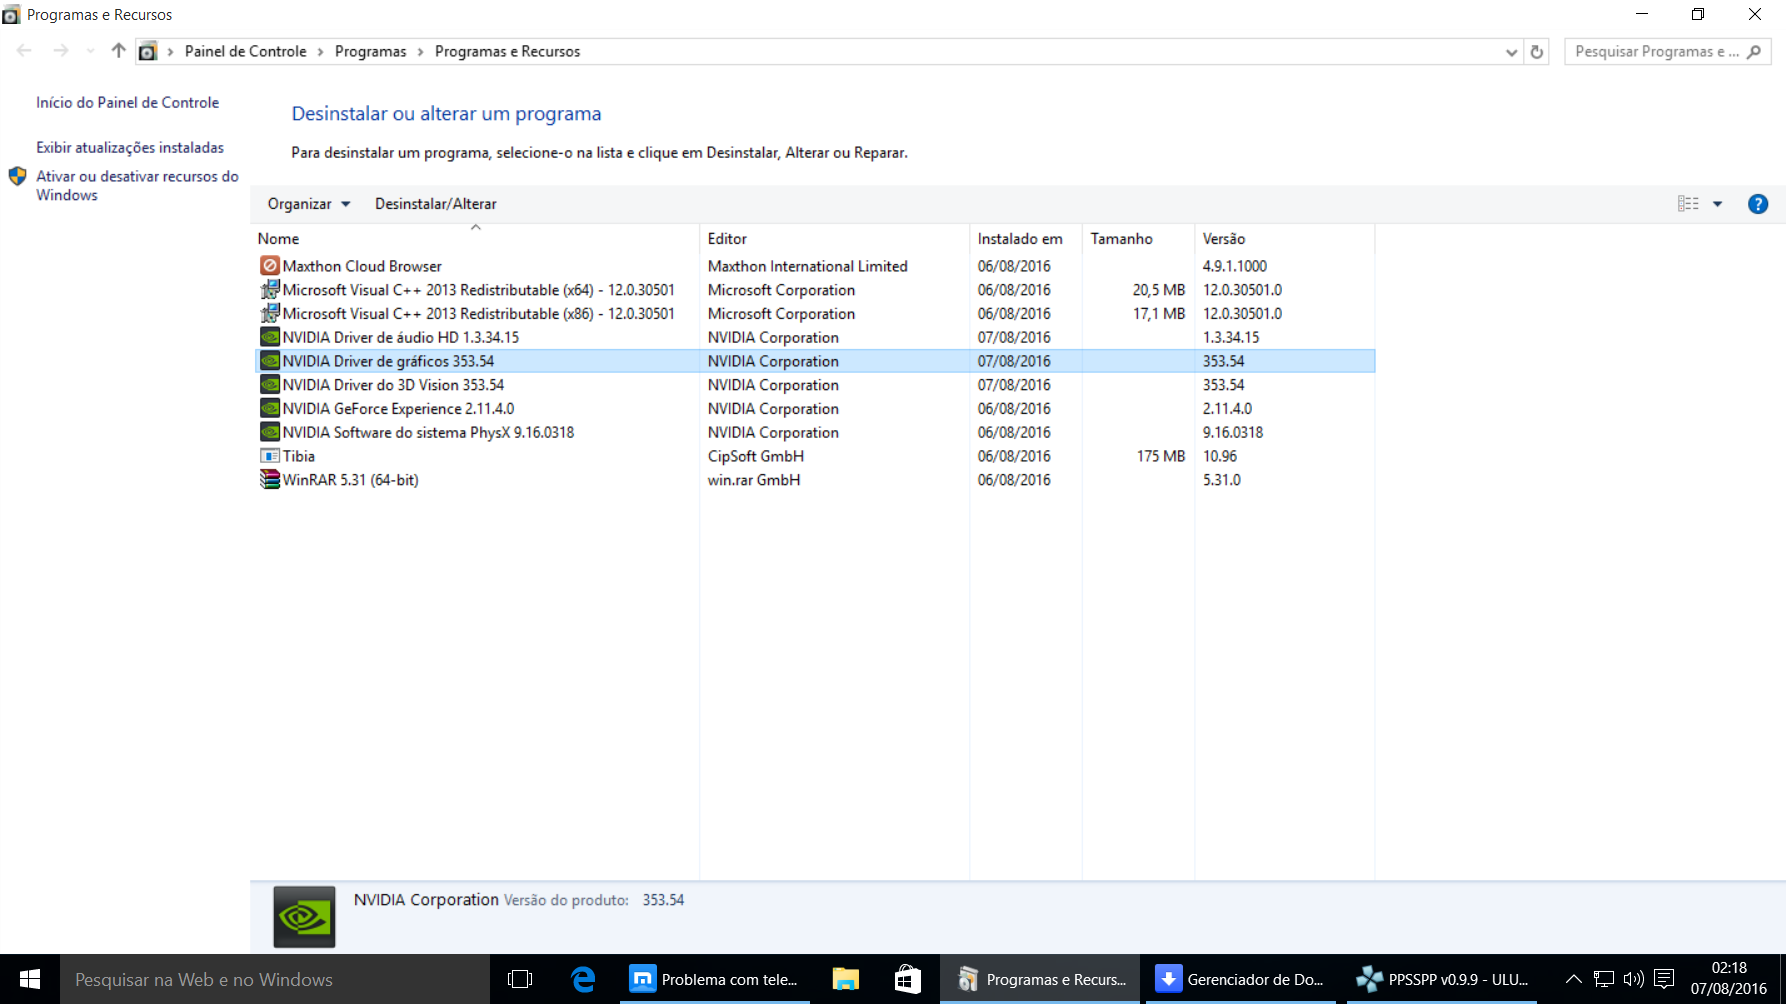
Task: Expand the chevron after Painel de Controle
Action: [321, 52]
